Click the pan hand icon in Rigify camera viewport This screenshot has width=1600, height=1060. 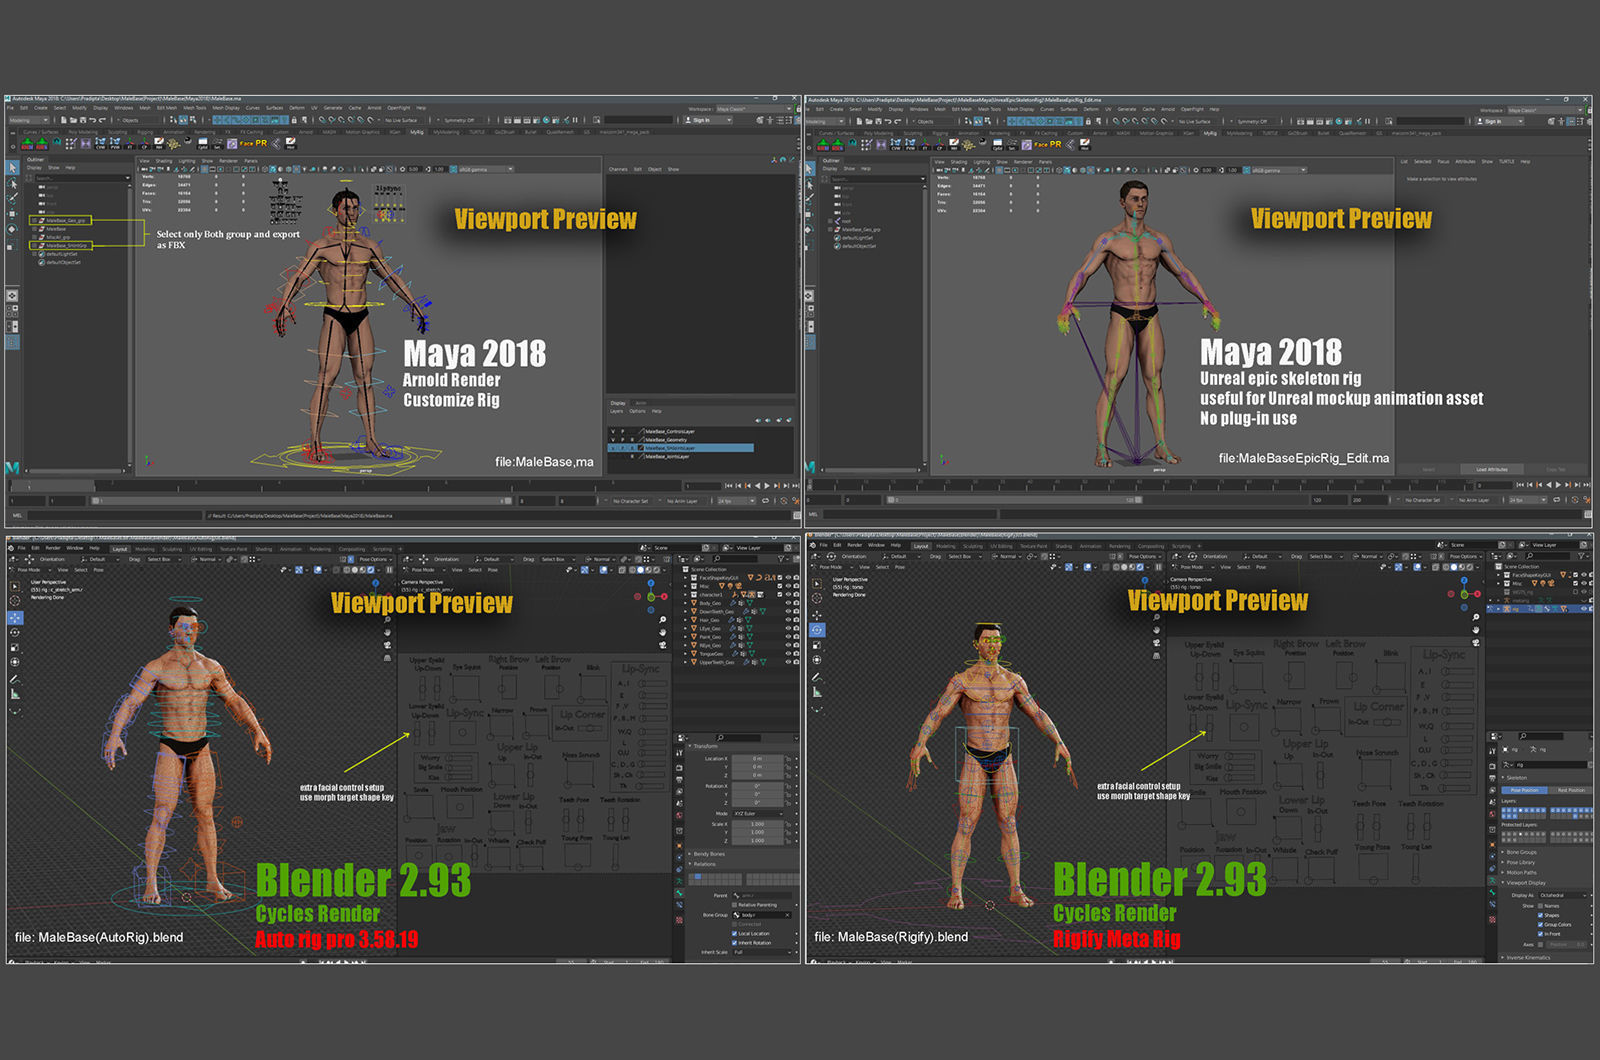[x=1476, y=630]
